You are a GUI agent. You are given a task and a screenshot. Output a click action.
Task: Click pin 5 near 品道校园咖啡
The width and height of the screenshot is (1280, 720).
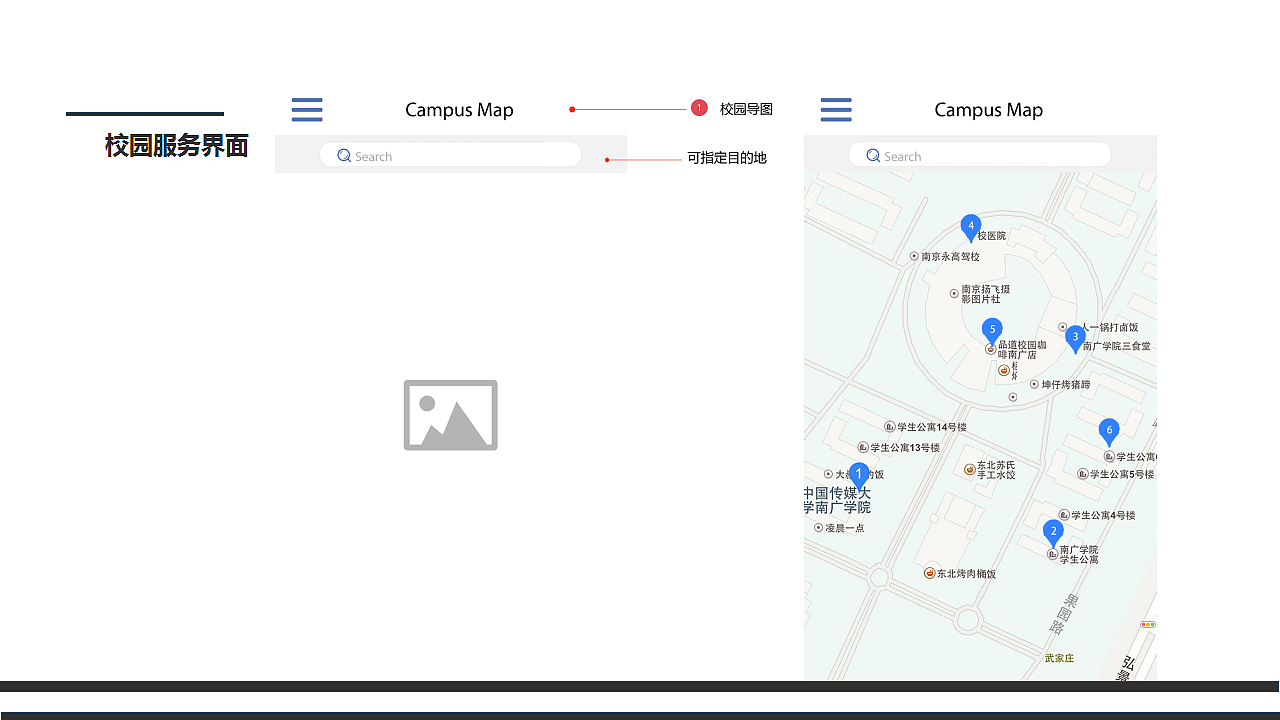(991, 329)
